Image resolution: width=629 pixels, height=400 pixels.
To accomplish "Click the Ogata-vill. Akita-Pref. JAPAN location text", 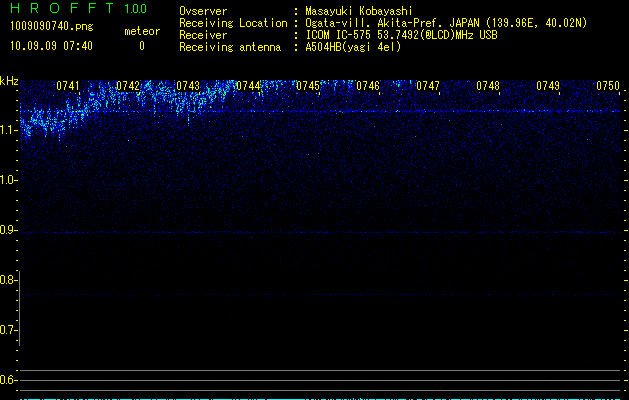I will (x=446, y=23).
